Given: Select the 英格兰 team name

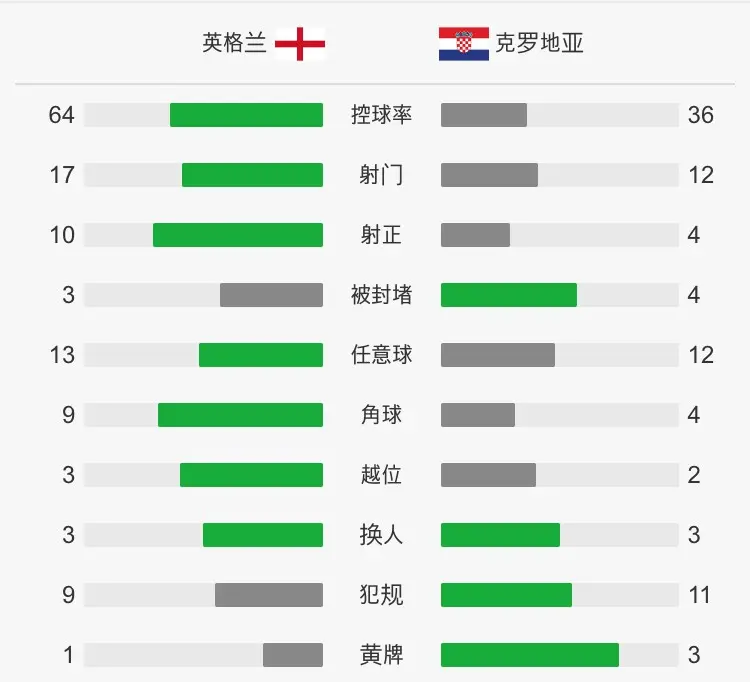Looking at the screenshot, I should 234,43.
